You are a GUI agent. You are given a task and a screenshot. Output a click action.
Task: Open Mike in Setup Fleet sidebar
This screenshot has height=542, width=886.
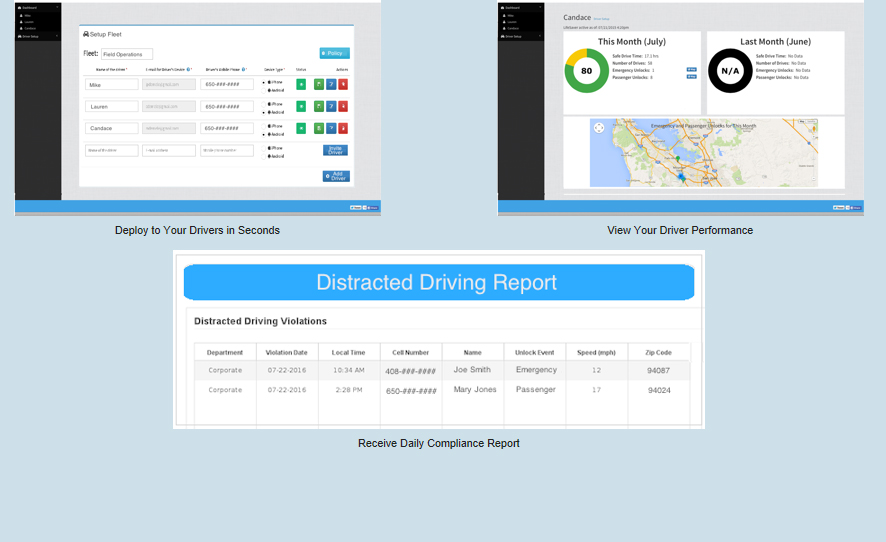26,15
